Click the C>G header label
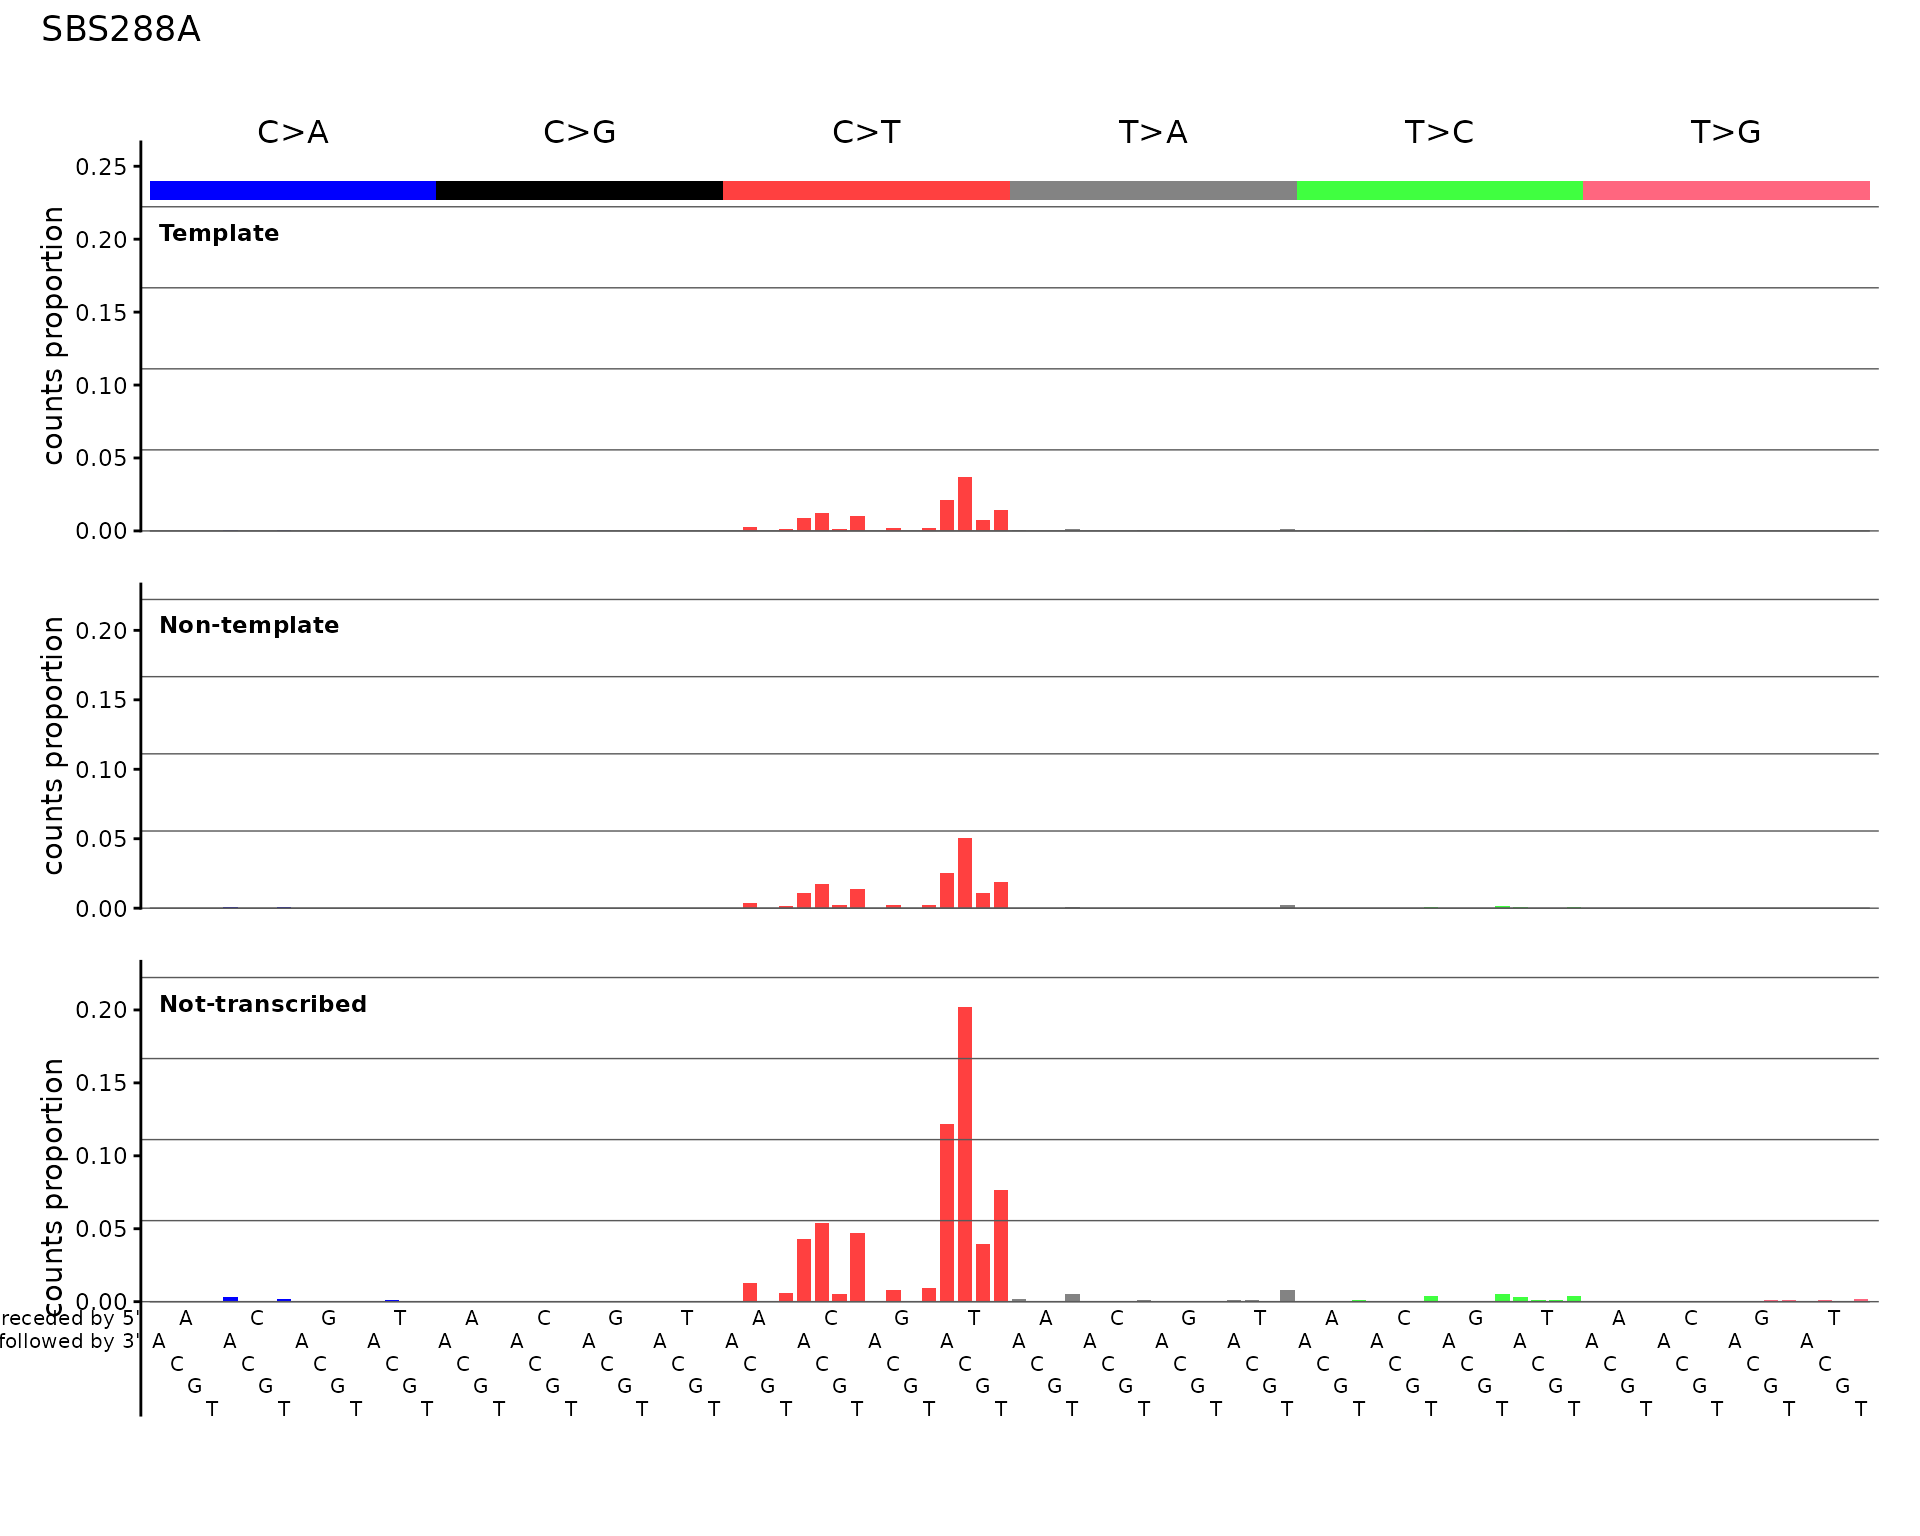 579,132
